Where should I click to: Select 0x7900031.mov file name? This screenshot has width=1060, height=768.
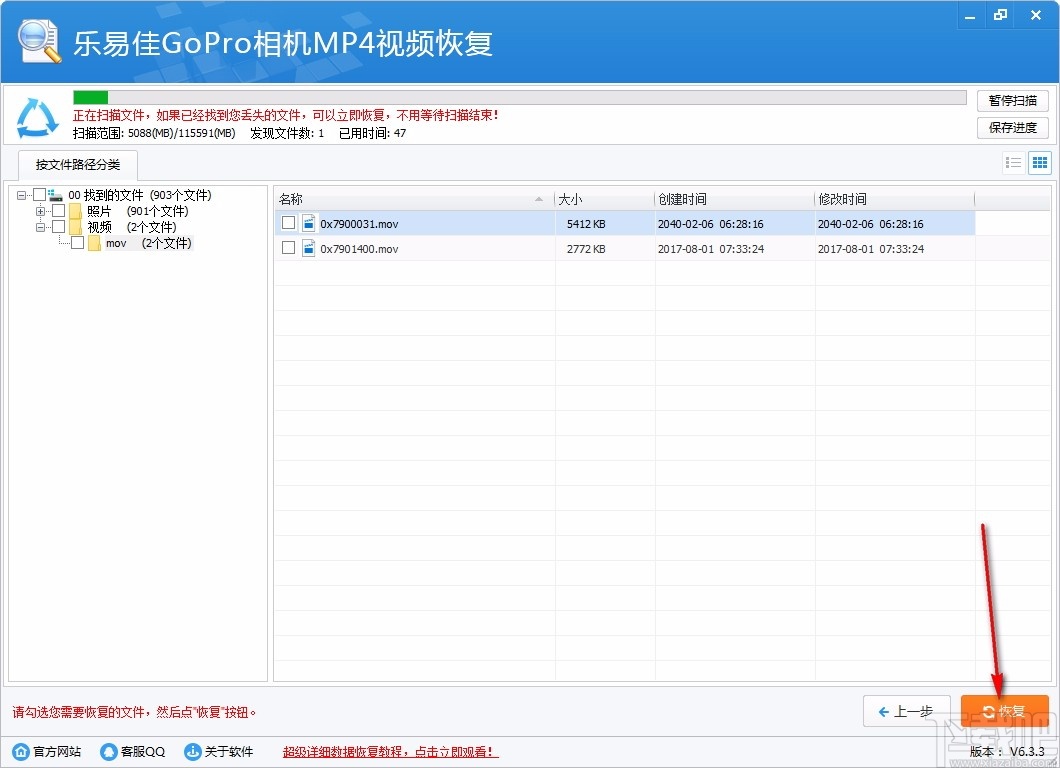359,224
